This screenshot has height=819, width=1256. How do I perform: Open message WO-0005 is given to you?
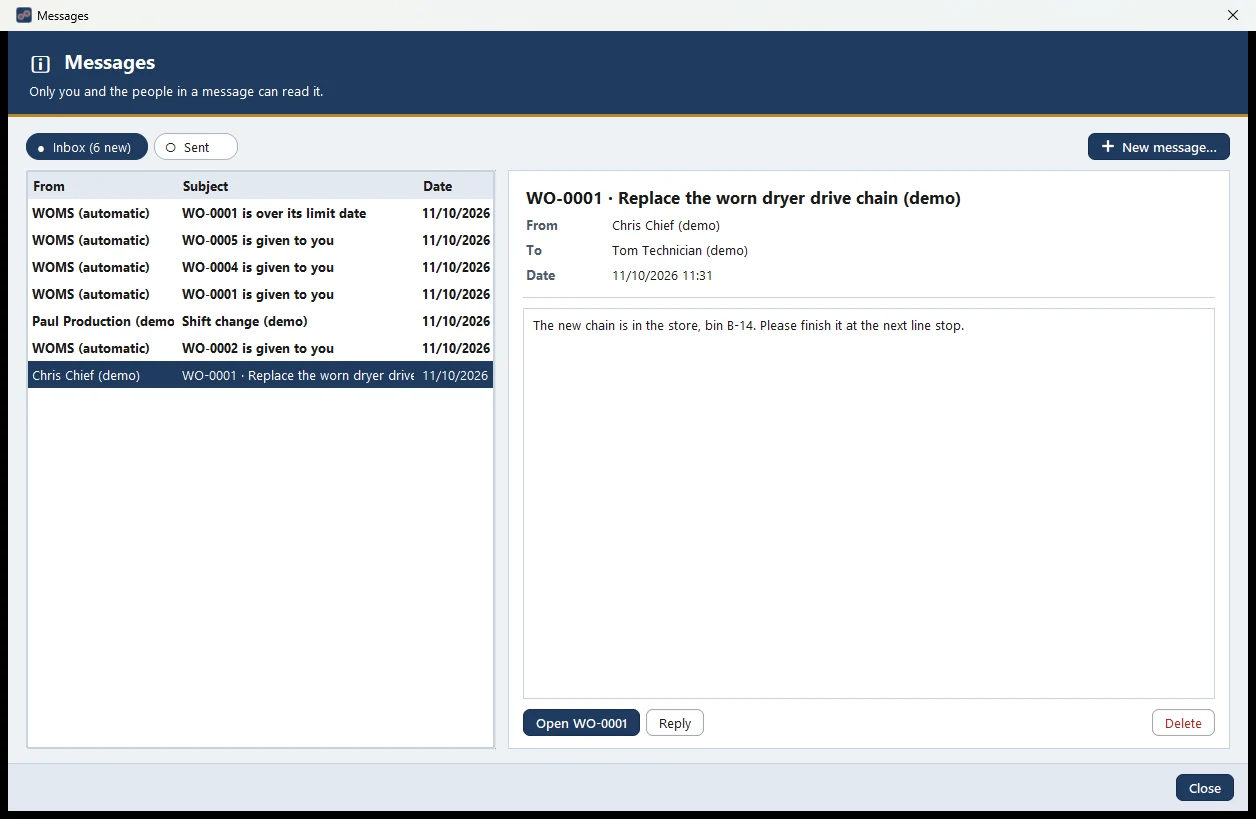260,240
